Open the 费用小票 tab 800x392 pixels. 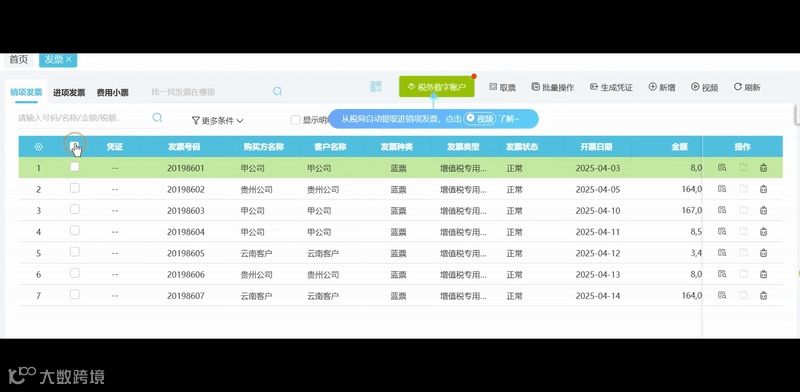[113, 93]
